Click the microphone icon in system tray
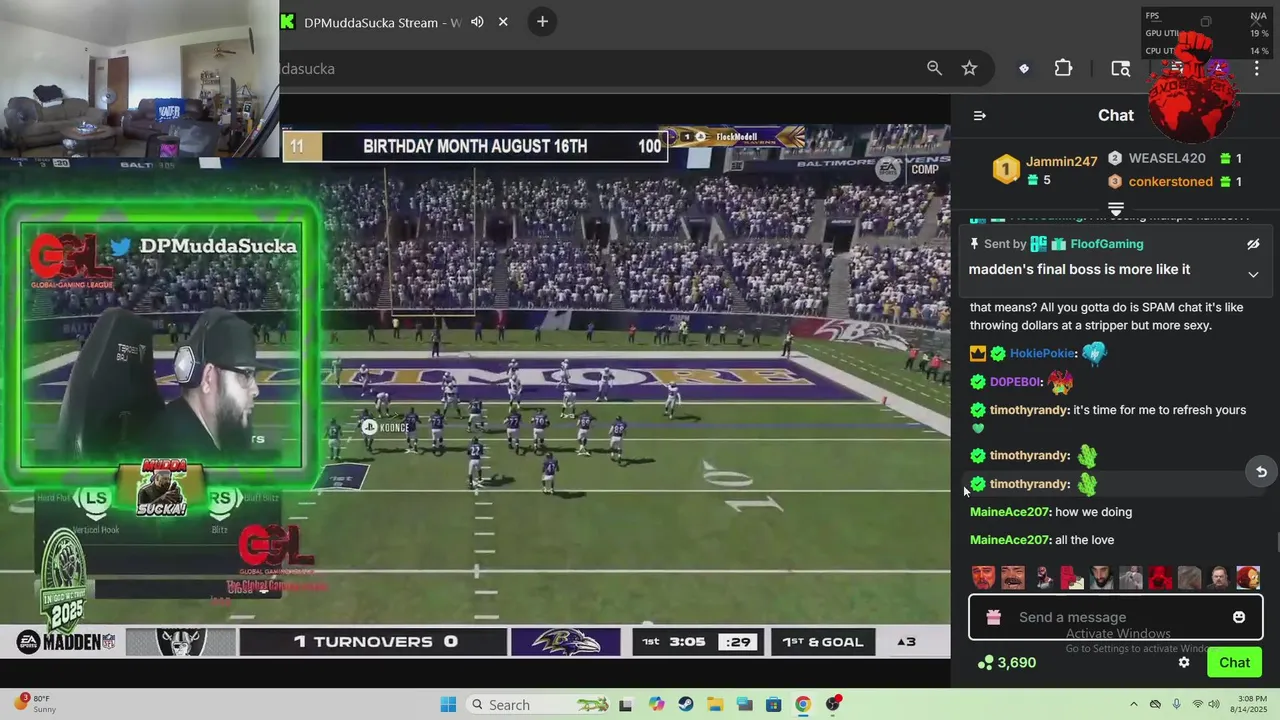 tap(1176, 705)
